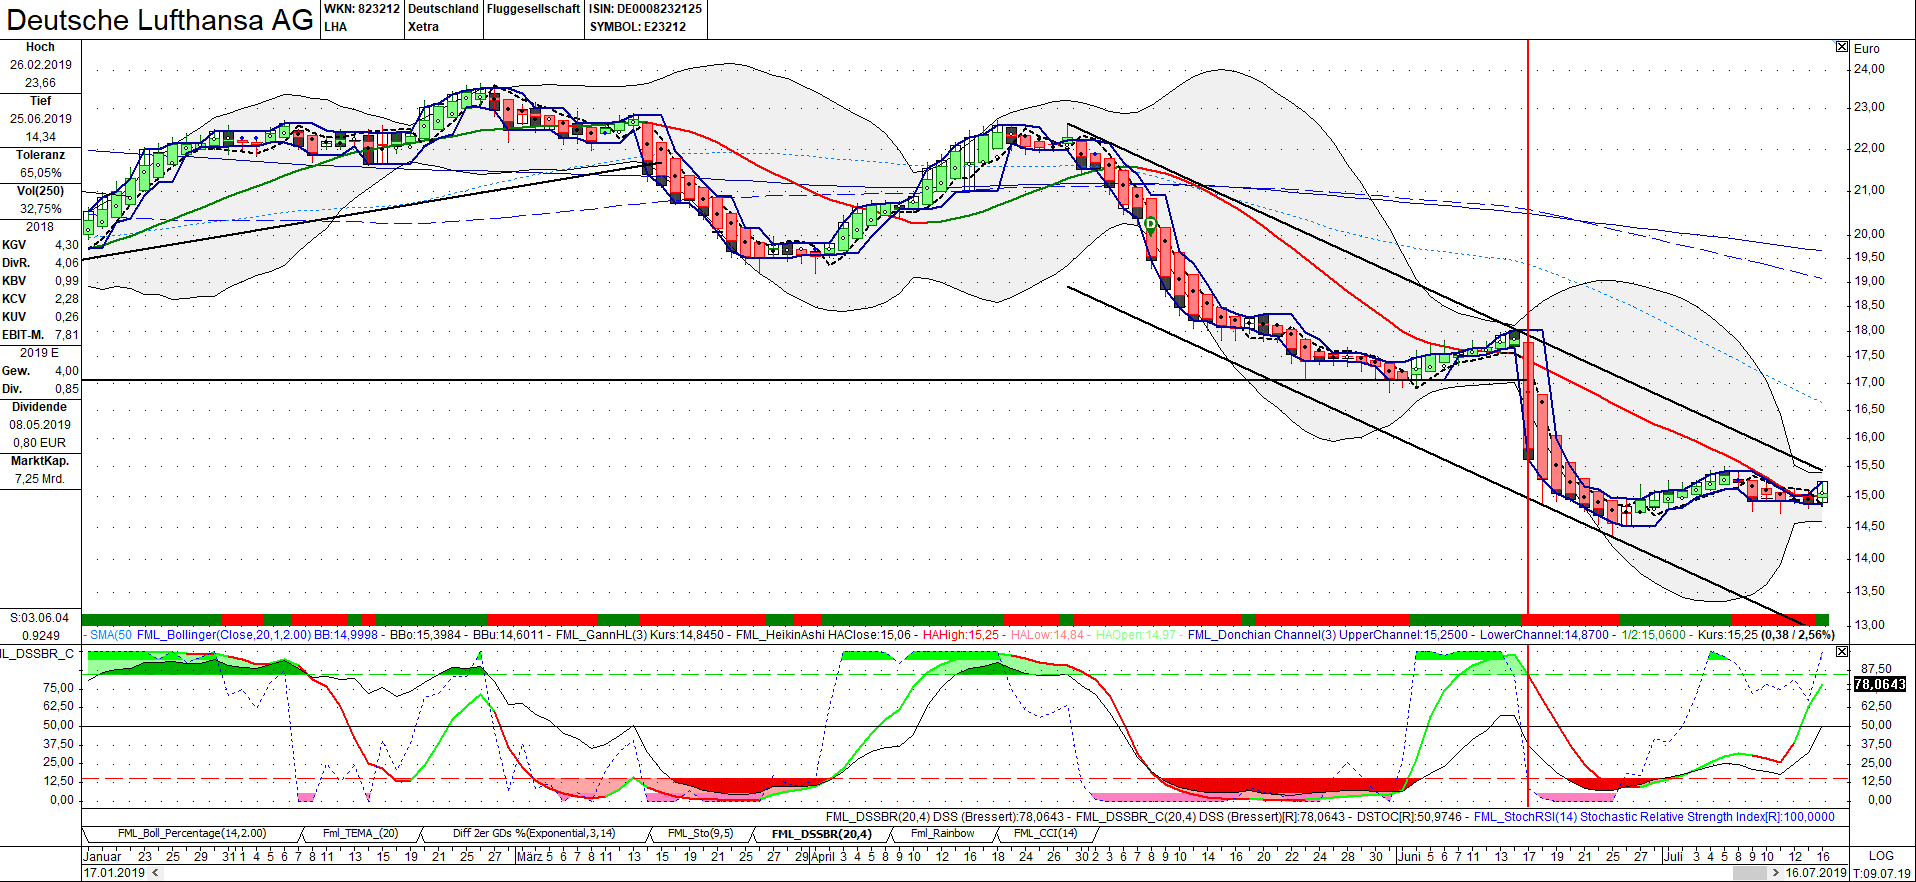Click the EBIT-M. value 7,81
1916x882 pixels.
click(67, 335)
